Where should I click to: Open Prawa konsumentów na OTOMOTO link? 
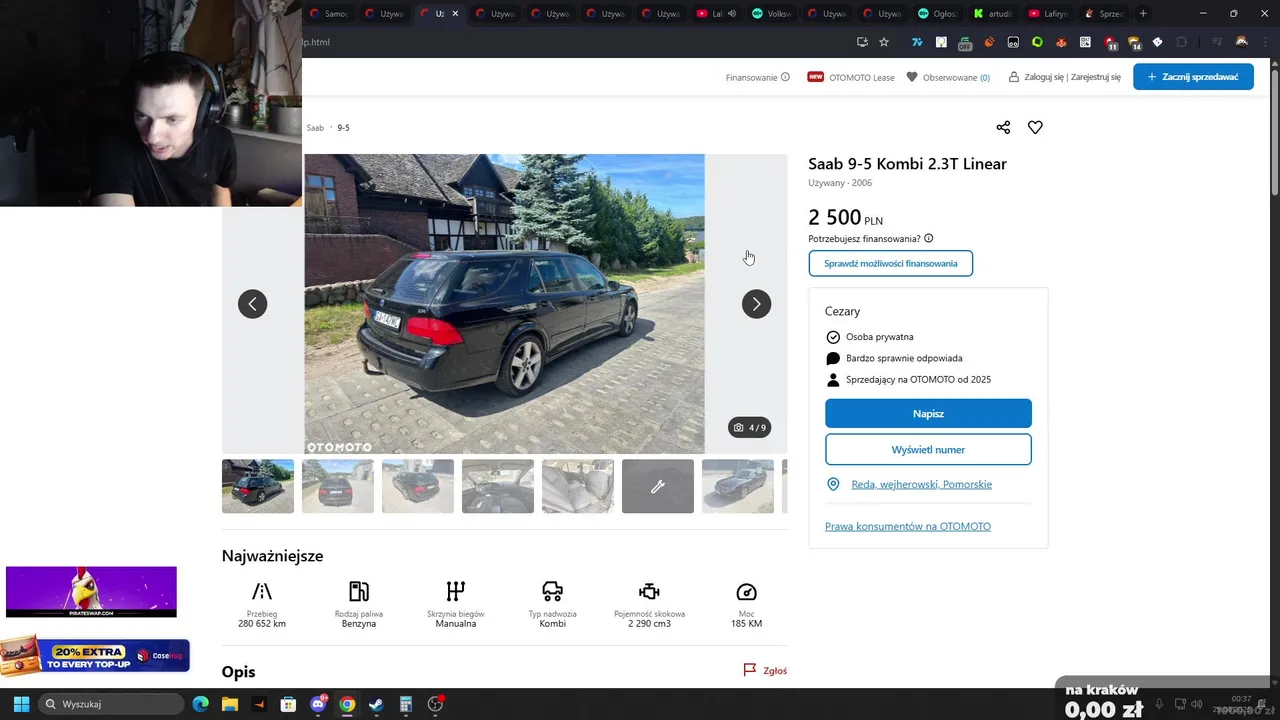click(x=908, y=526)
